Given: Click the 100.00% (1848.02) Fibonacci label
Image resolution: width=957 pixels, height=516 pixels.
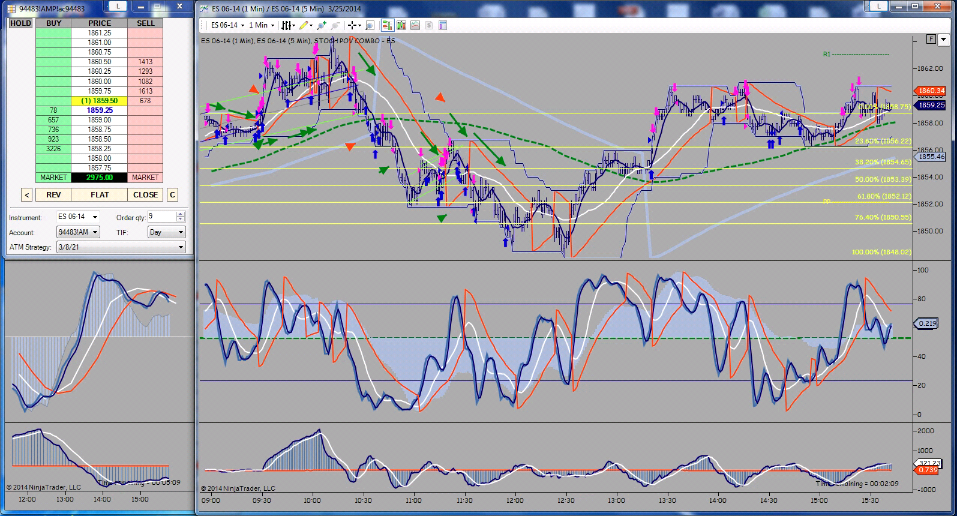Looking at the screenshot, I should coord(881,252).
